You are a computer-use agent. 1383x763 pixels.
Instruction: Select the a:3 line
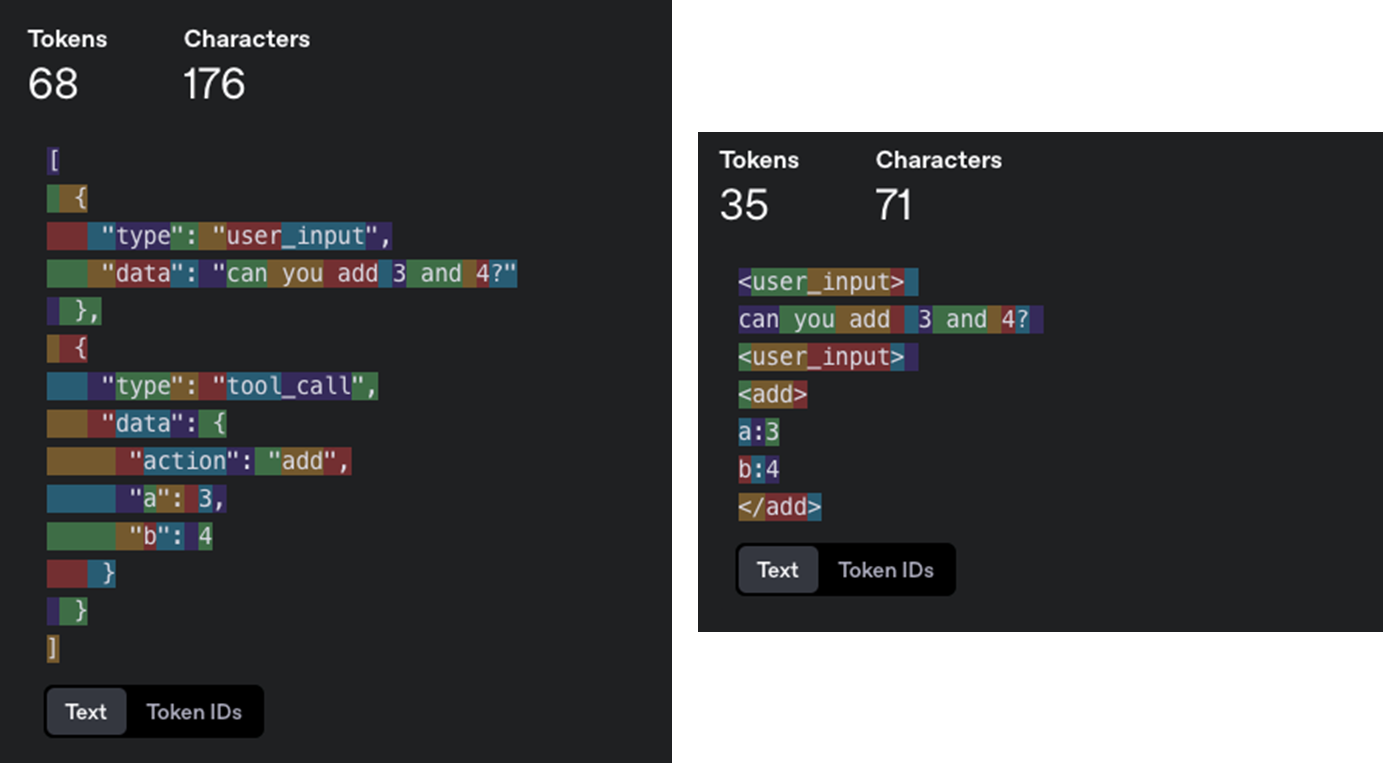point(759,432)
